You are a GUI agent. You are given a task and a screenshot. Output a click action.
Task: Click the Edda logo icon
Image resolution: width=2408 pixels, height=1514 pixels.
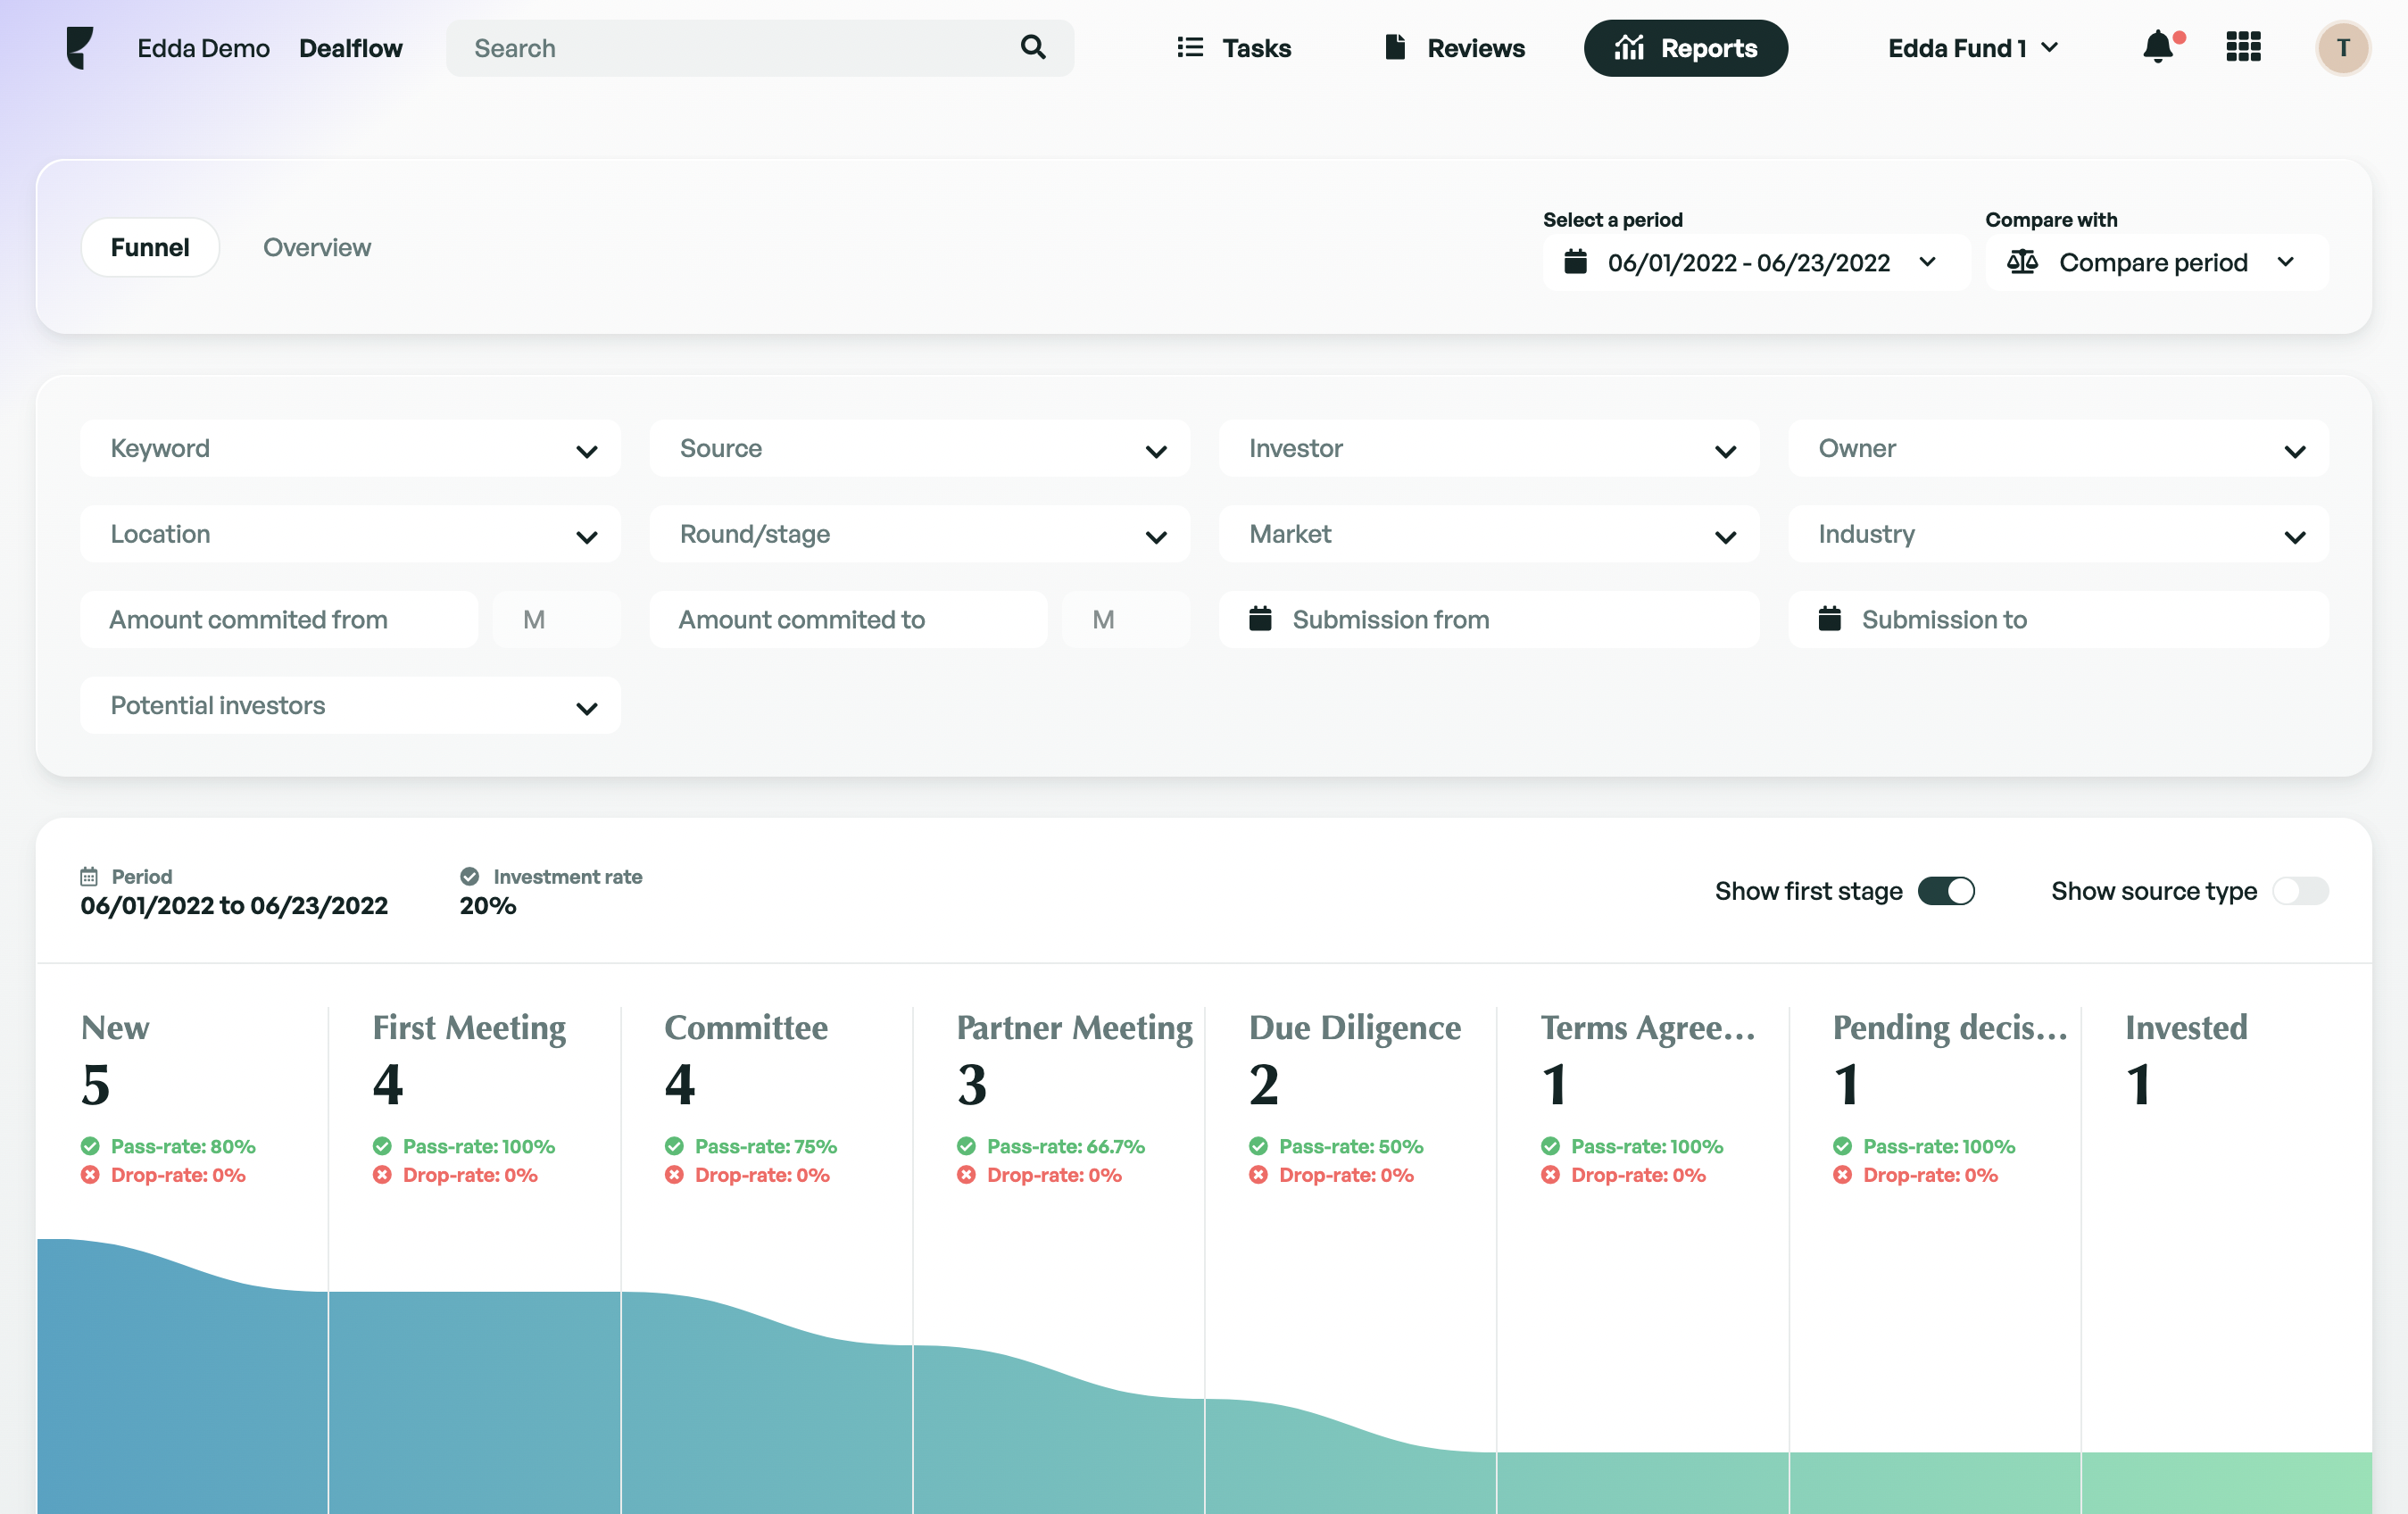[x=80, y=47]
